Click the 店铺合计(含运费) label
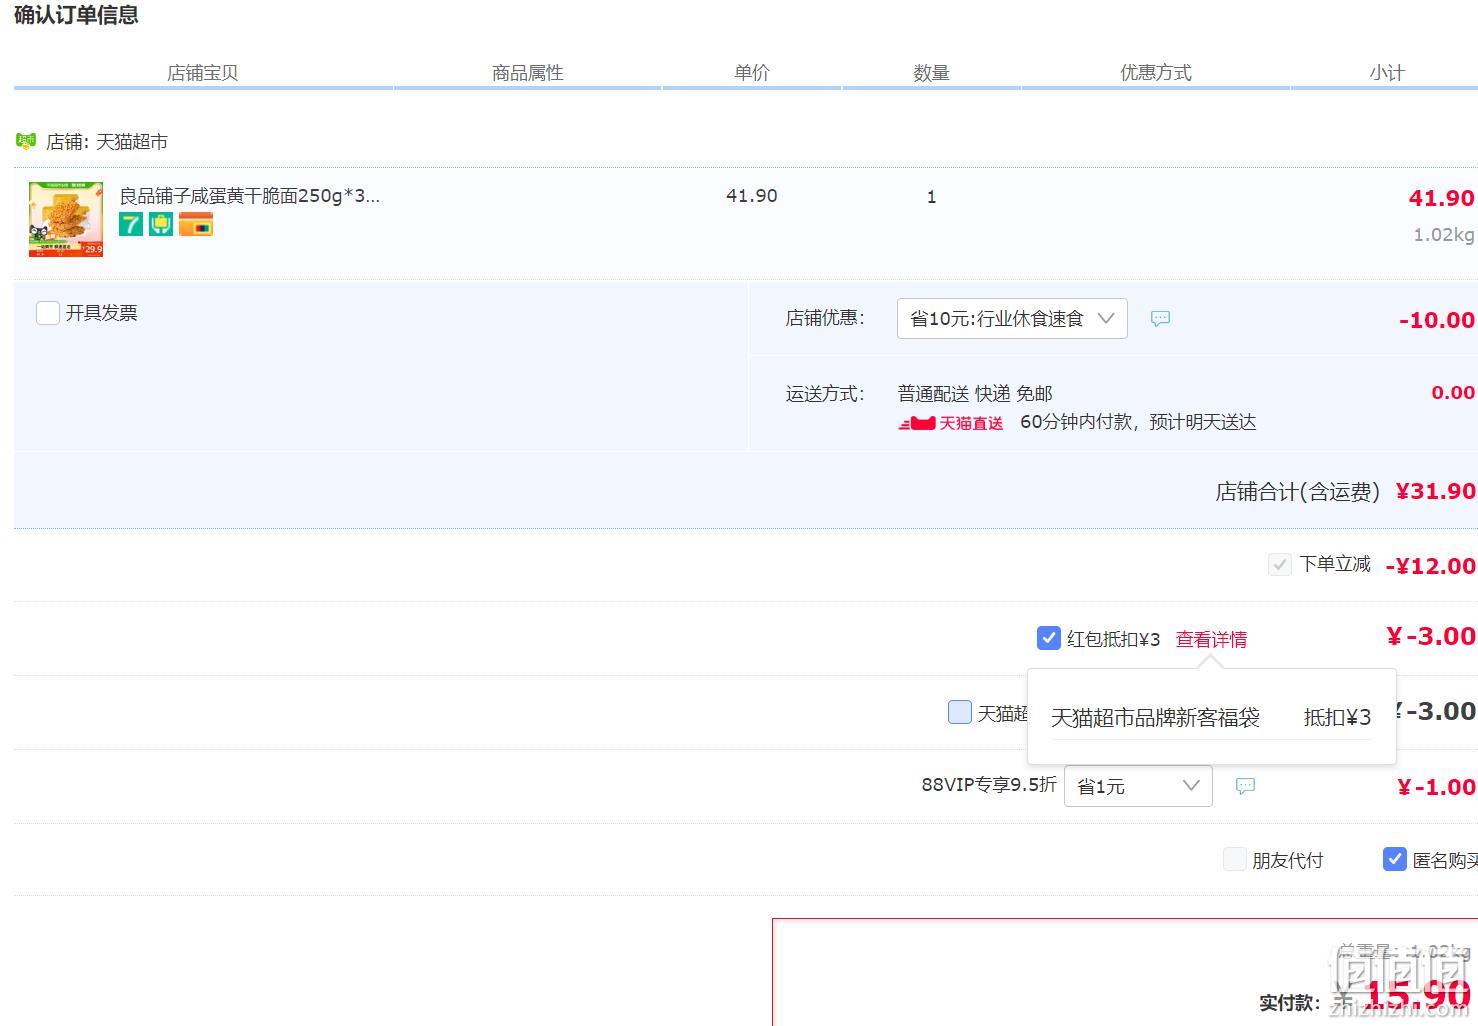 pyautogui.click(x=1297, y=492)
